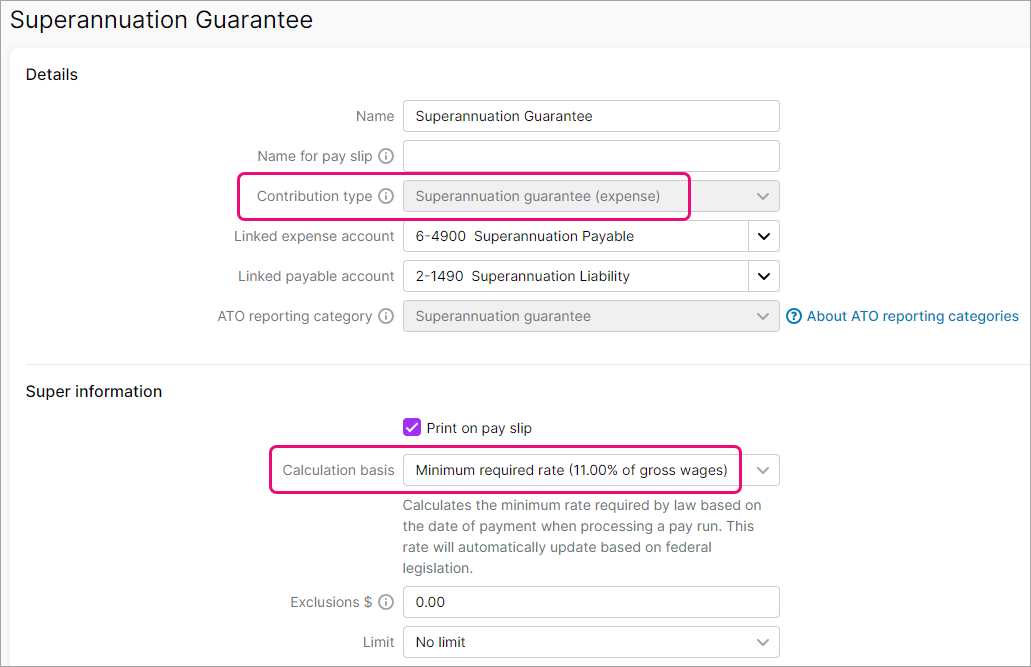
Task: Click the question mark help icon
Action: click(794, 316)
